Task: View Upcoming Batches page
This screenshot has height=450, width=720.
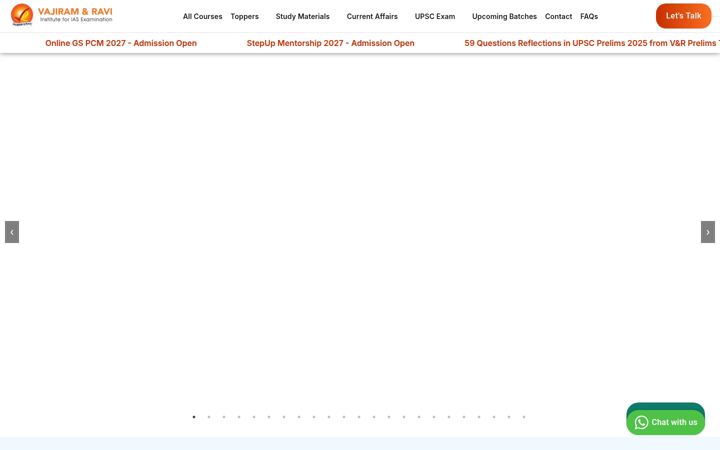Action: [x=504, y=17]
